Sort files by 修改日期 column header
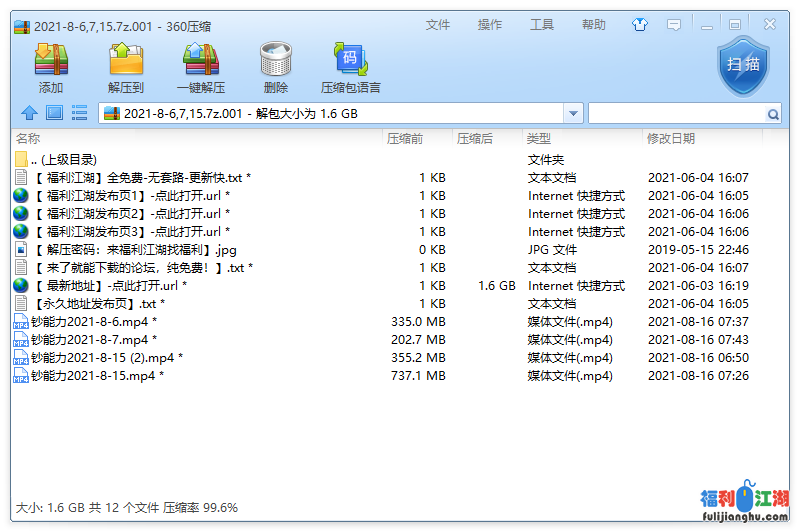This screenshot has height=532, width=800. click(670, 139)
